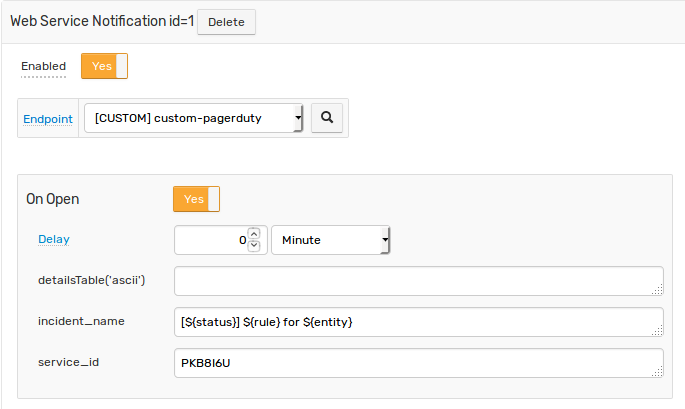Click the service_id field resize handle

(x=657, y=371)
